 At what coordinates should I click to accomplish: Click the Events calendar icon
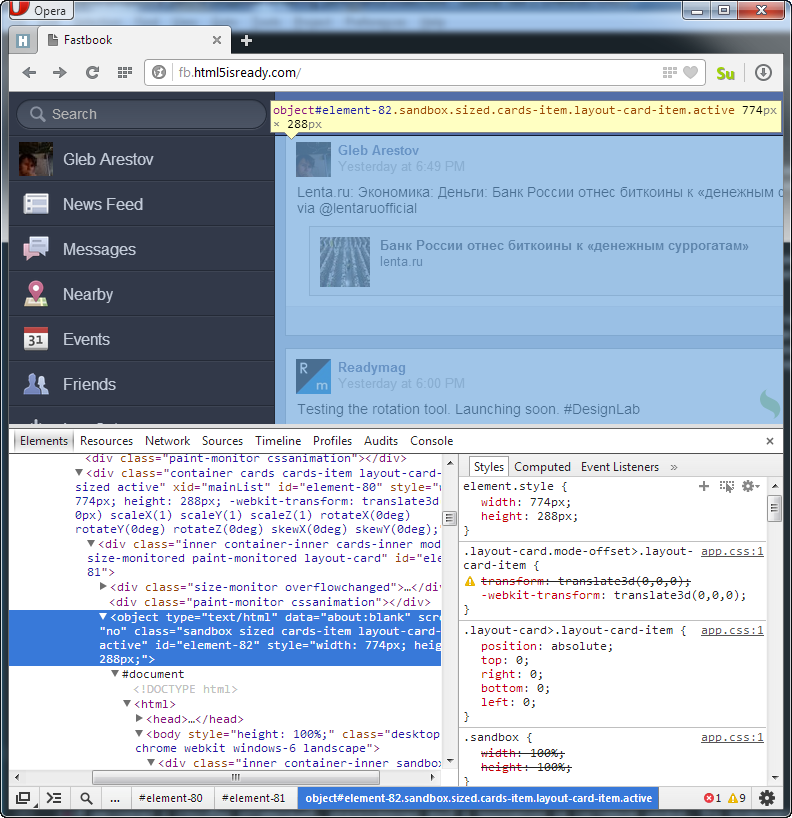click(35, 339)
